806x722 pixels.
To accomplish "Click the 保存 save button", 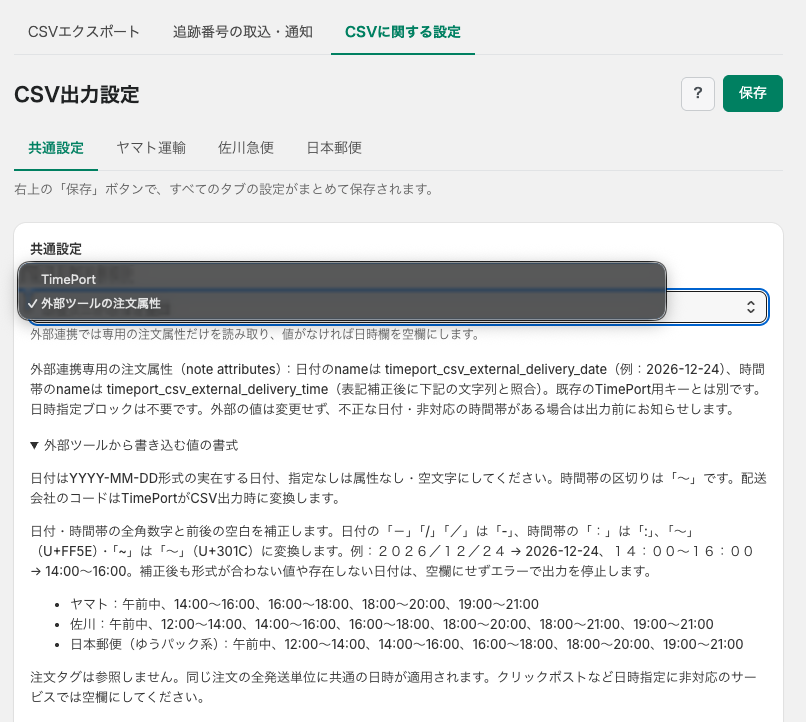I will pos(753,94).
